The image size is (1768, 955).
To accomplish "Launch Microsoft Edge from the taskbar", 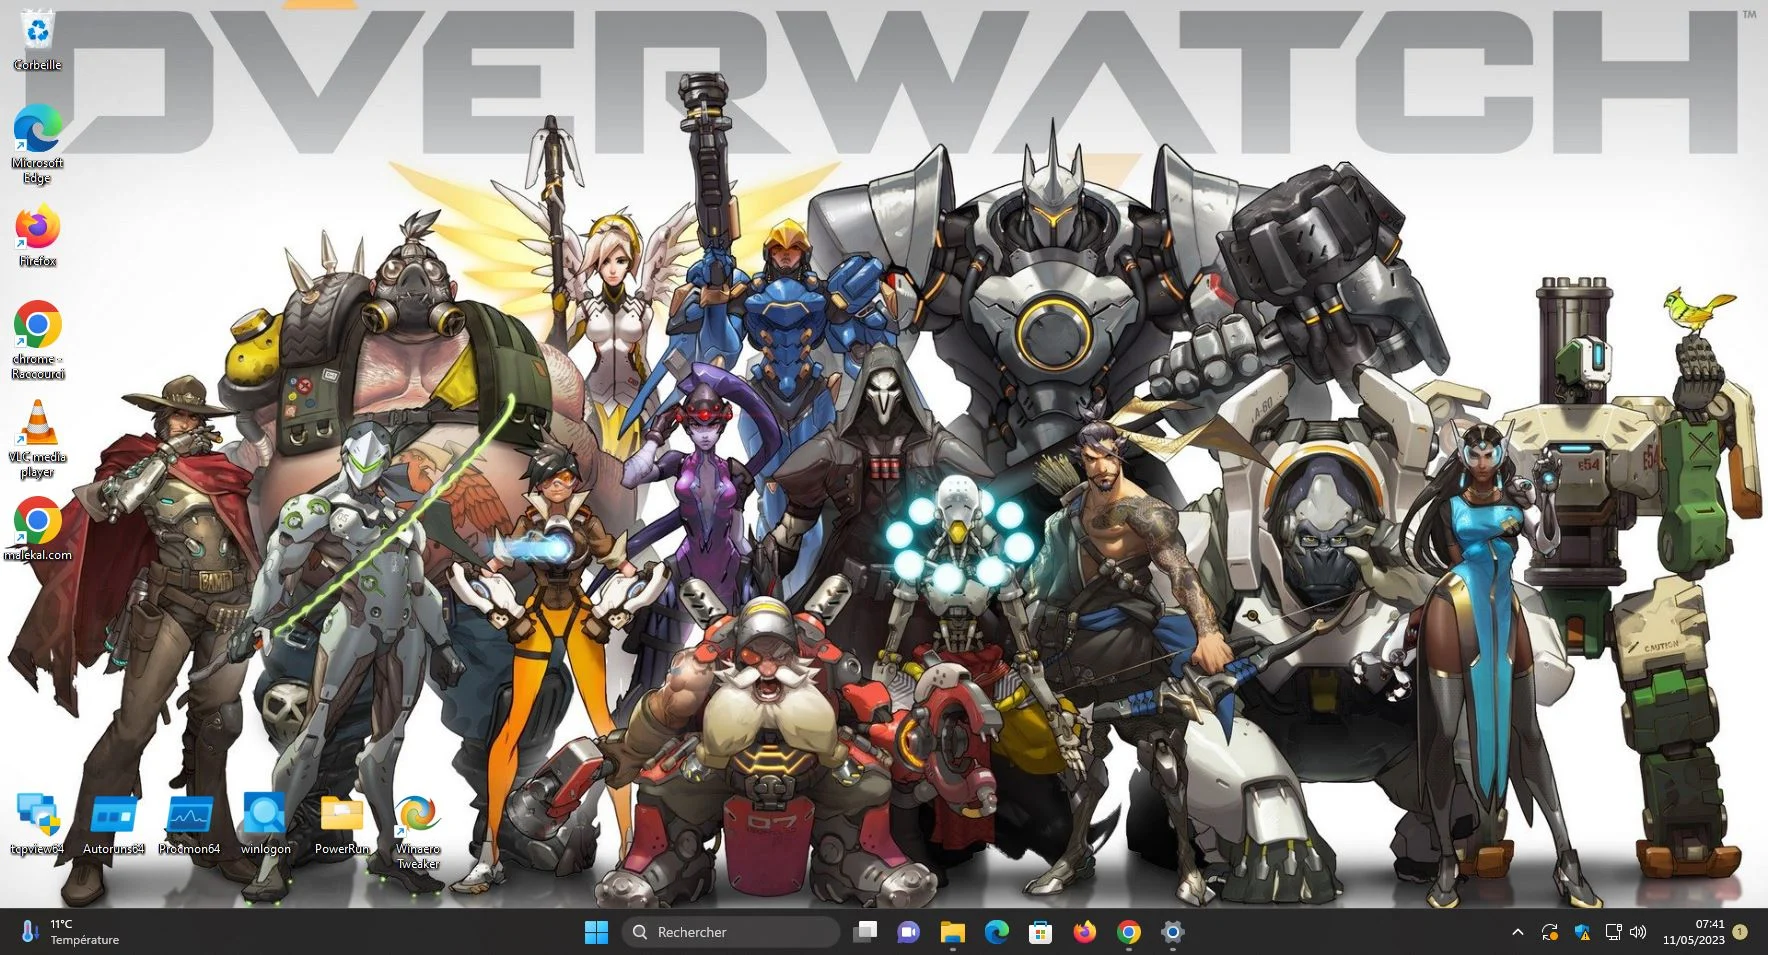I will (x=996, y=932).
